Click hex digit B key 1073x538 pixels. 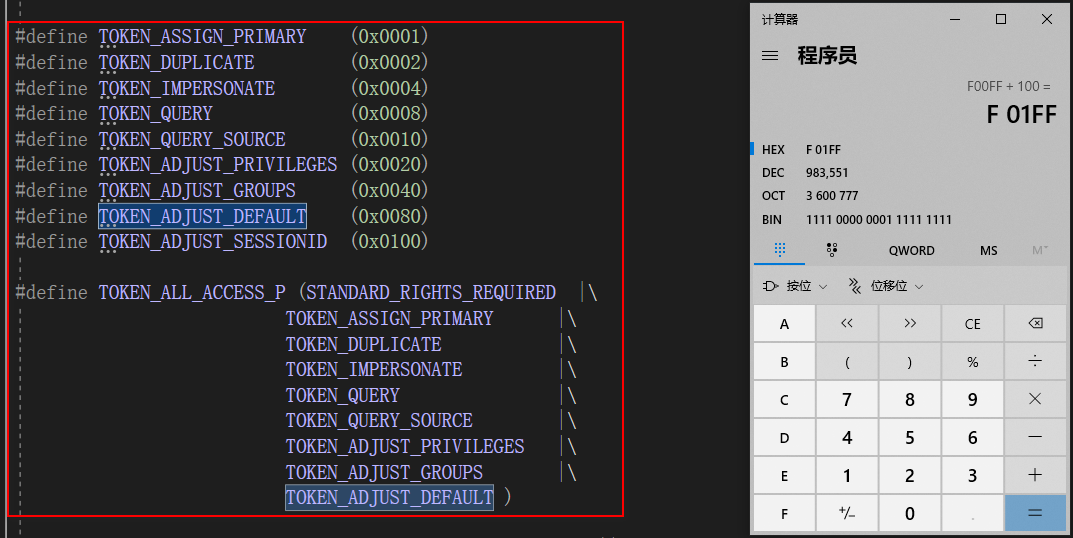pos(784,361)
